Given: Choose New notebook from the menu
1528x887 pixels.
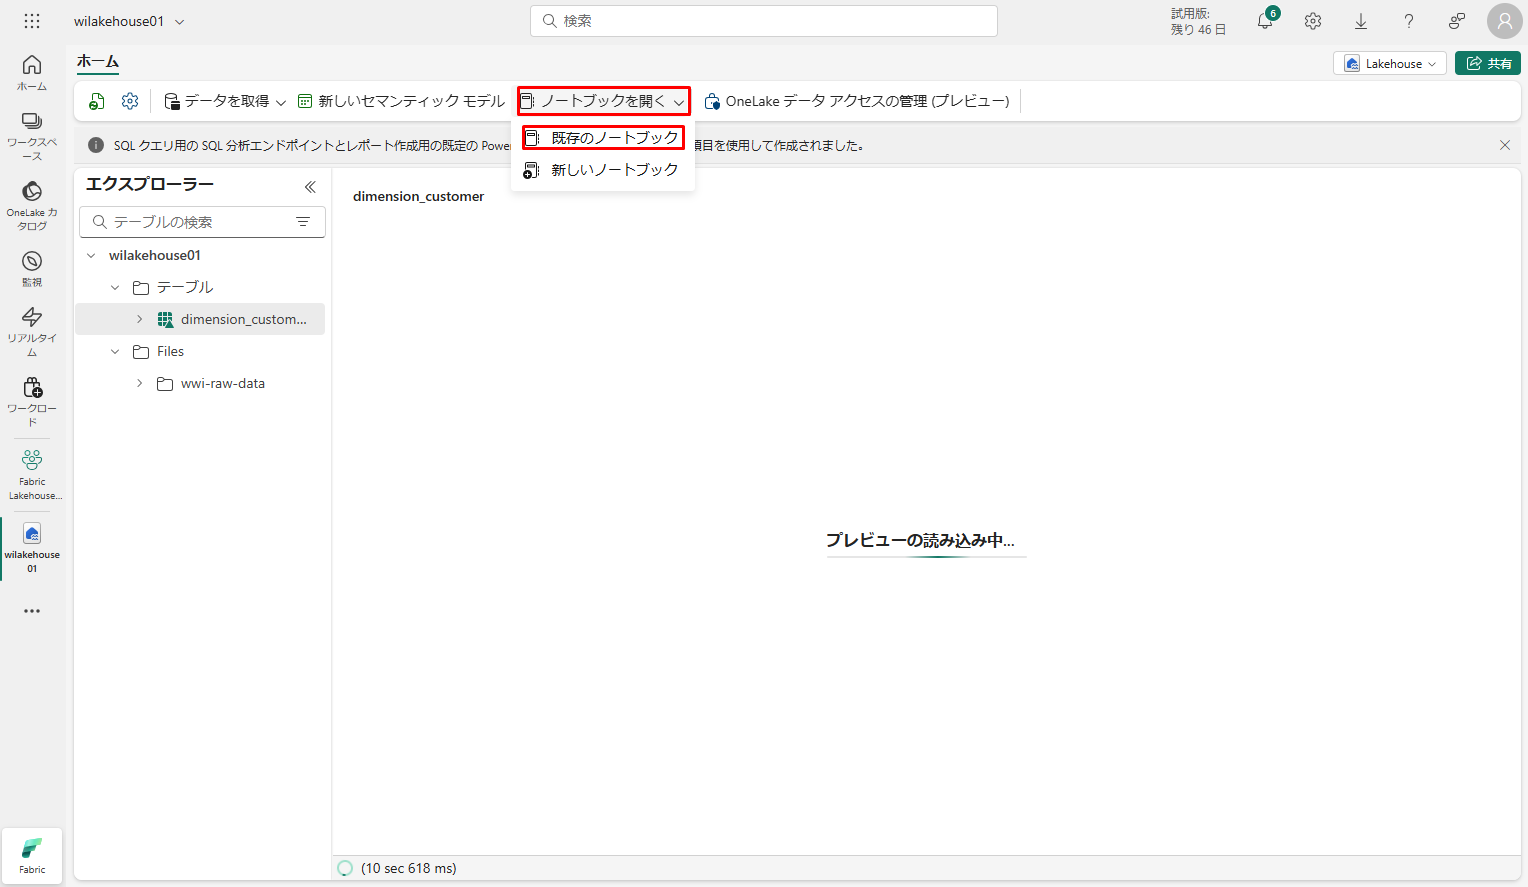Looking at the screenshot, I should tap(603, 170).
